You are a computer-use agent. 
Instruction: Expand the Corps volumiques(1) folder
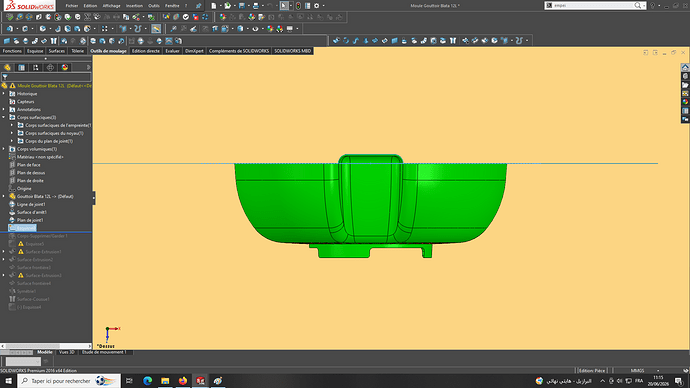[4, 149]
